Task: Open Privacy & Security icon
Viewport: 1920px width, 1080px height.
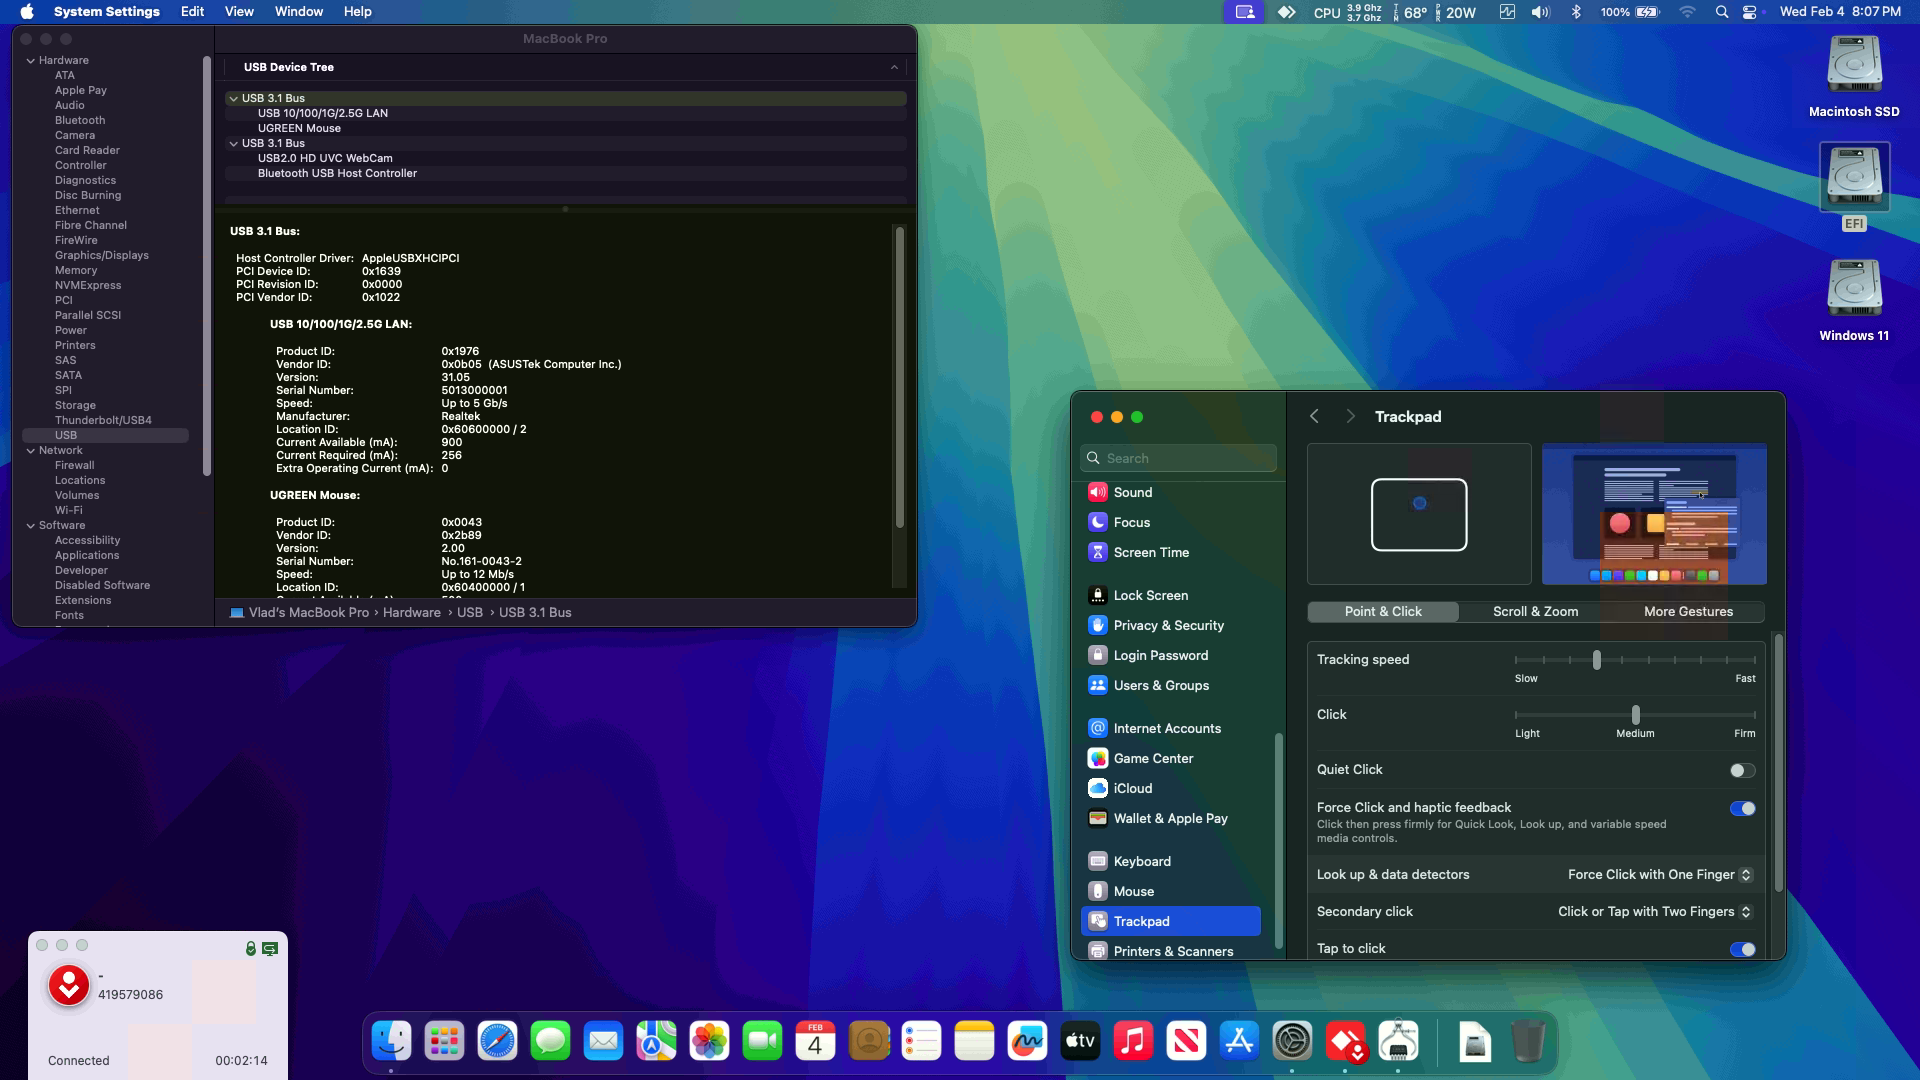Action: tap(1097, 625)
